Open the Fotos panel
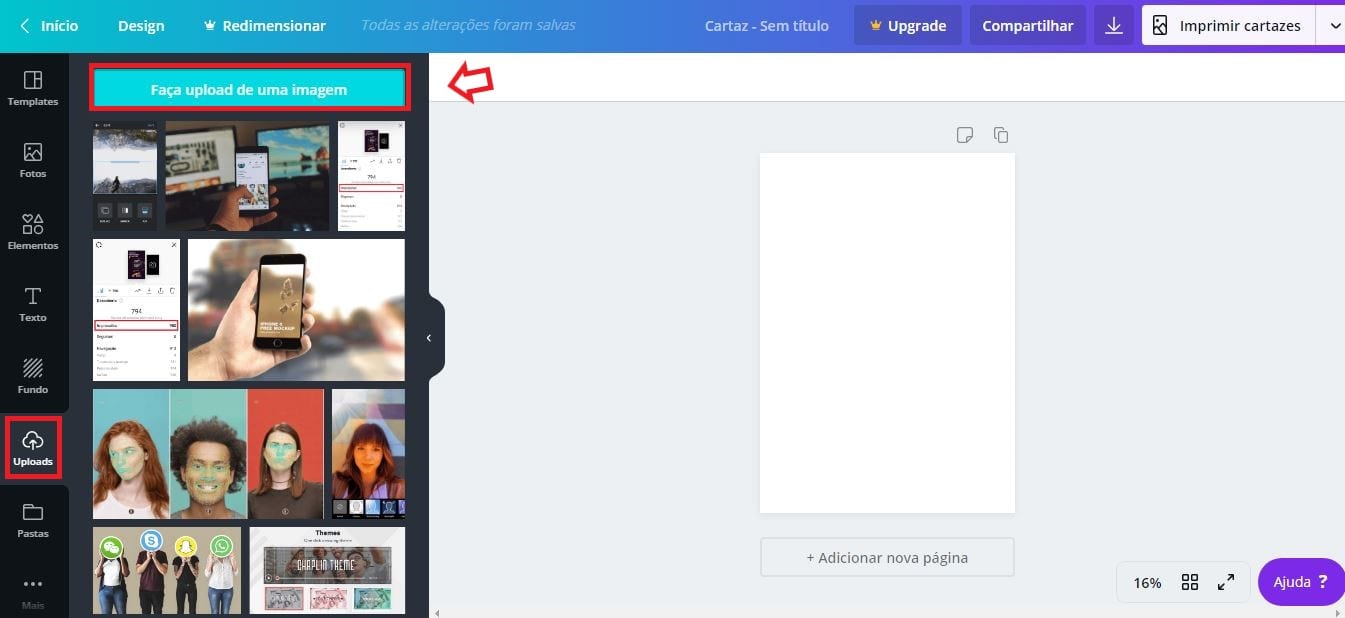 pyautogui.click(x=33, y=160)
